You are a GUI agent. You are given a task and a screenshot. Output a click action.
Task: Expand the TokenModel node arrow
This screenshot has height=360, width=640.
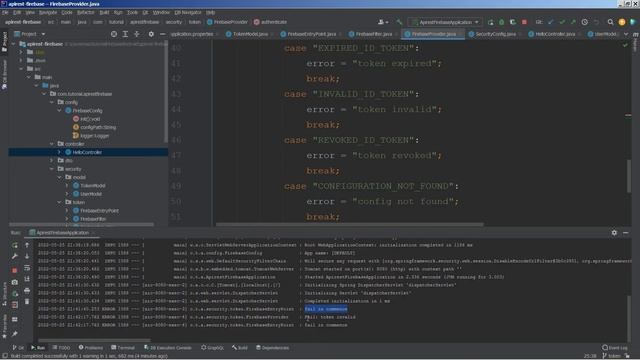tap(67, 185)
